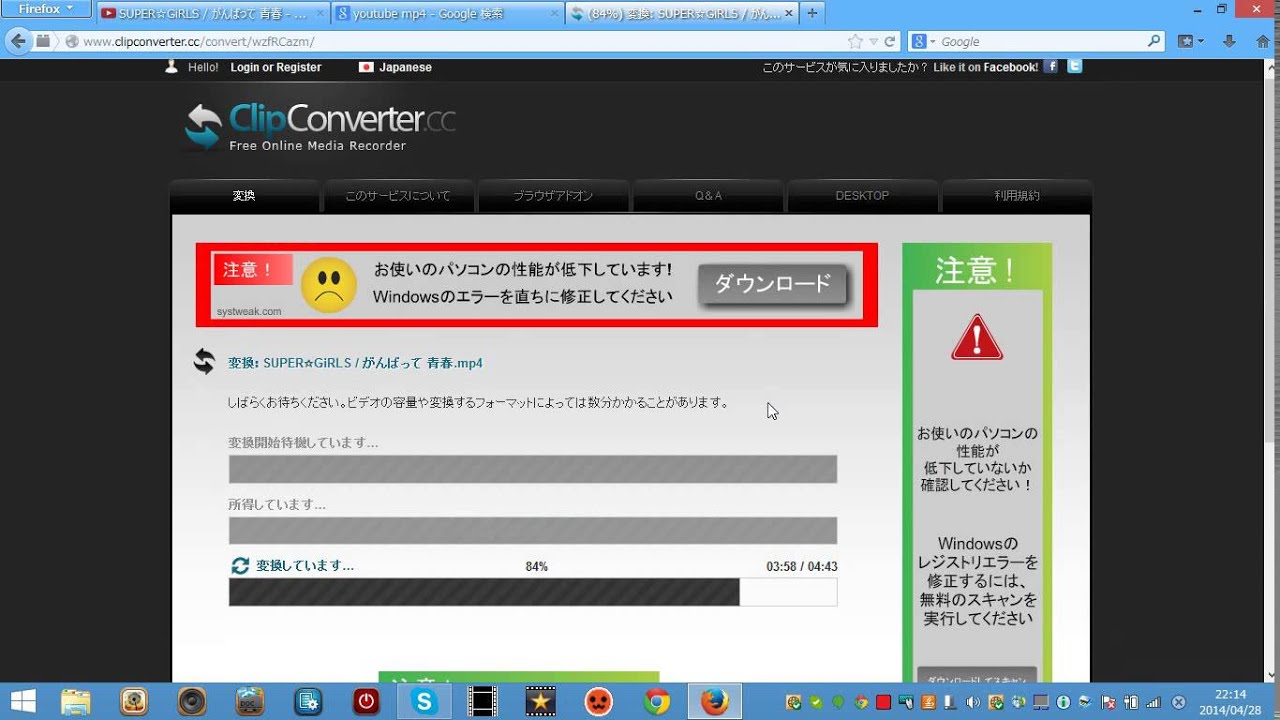This screenshot has width=1280, height=720.
Task: Click the 03:58 / 04:43 time text
Action: tap(802, 566)
